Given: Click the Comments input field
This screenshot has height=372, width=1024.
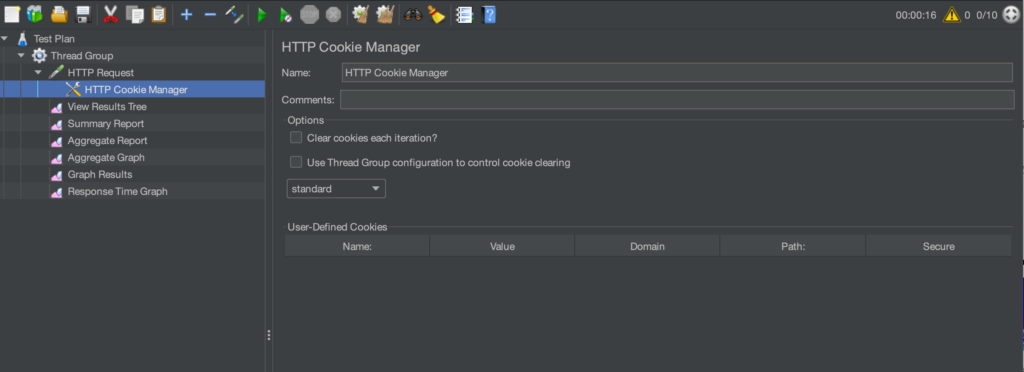Looking at the screenshot, I should pyautogui.click(x=677, y=100).
